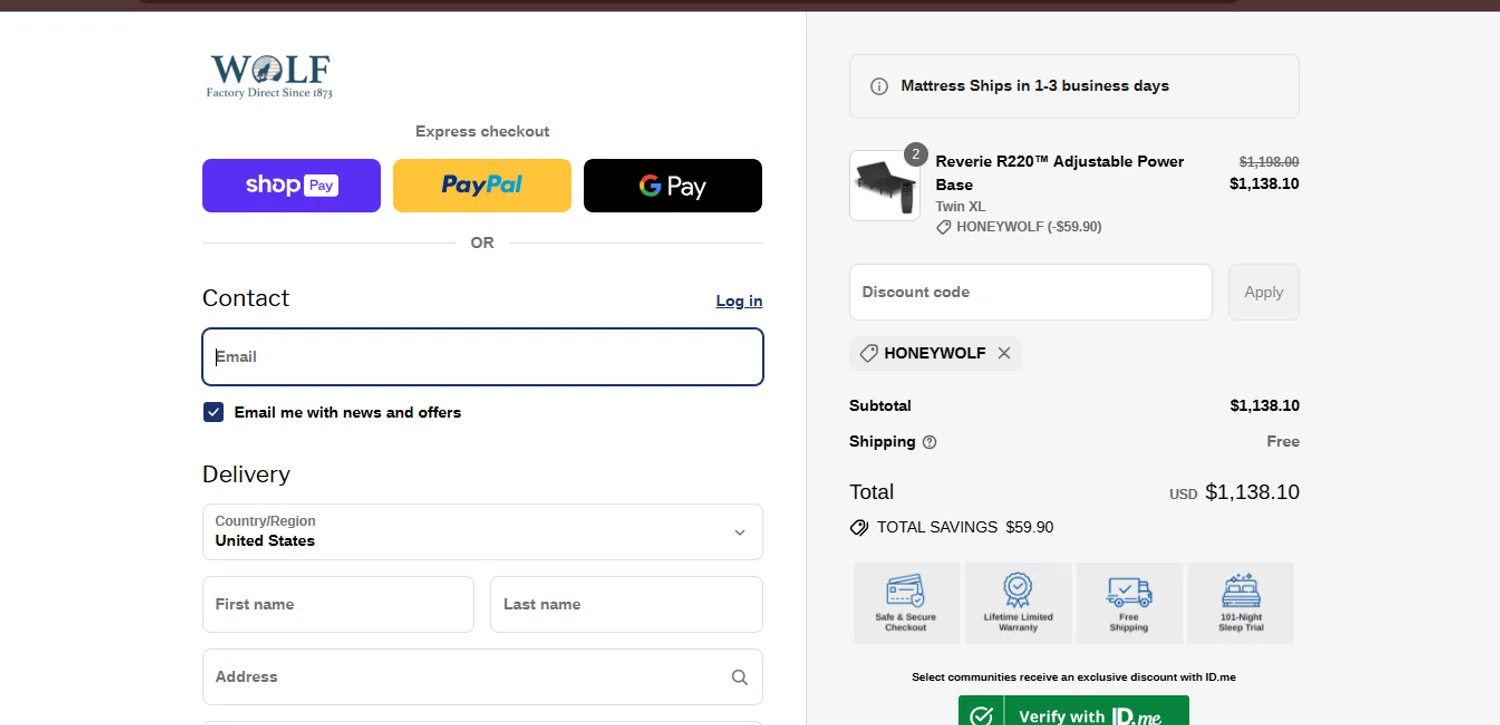Remove the HONEYWOLF discount code
Viewport: 1500px width, 725px height.
click(1004, 353)
